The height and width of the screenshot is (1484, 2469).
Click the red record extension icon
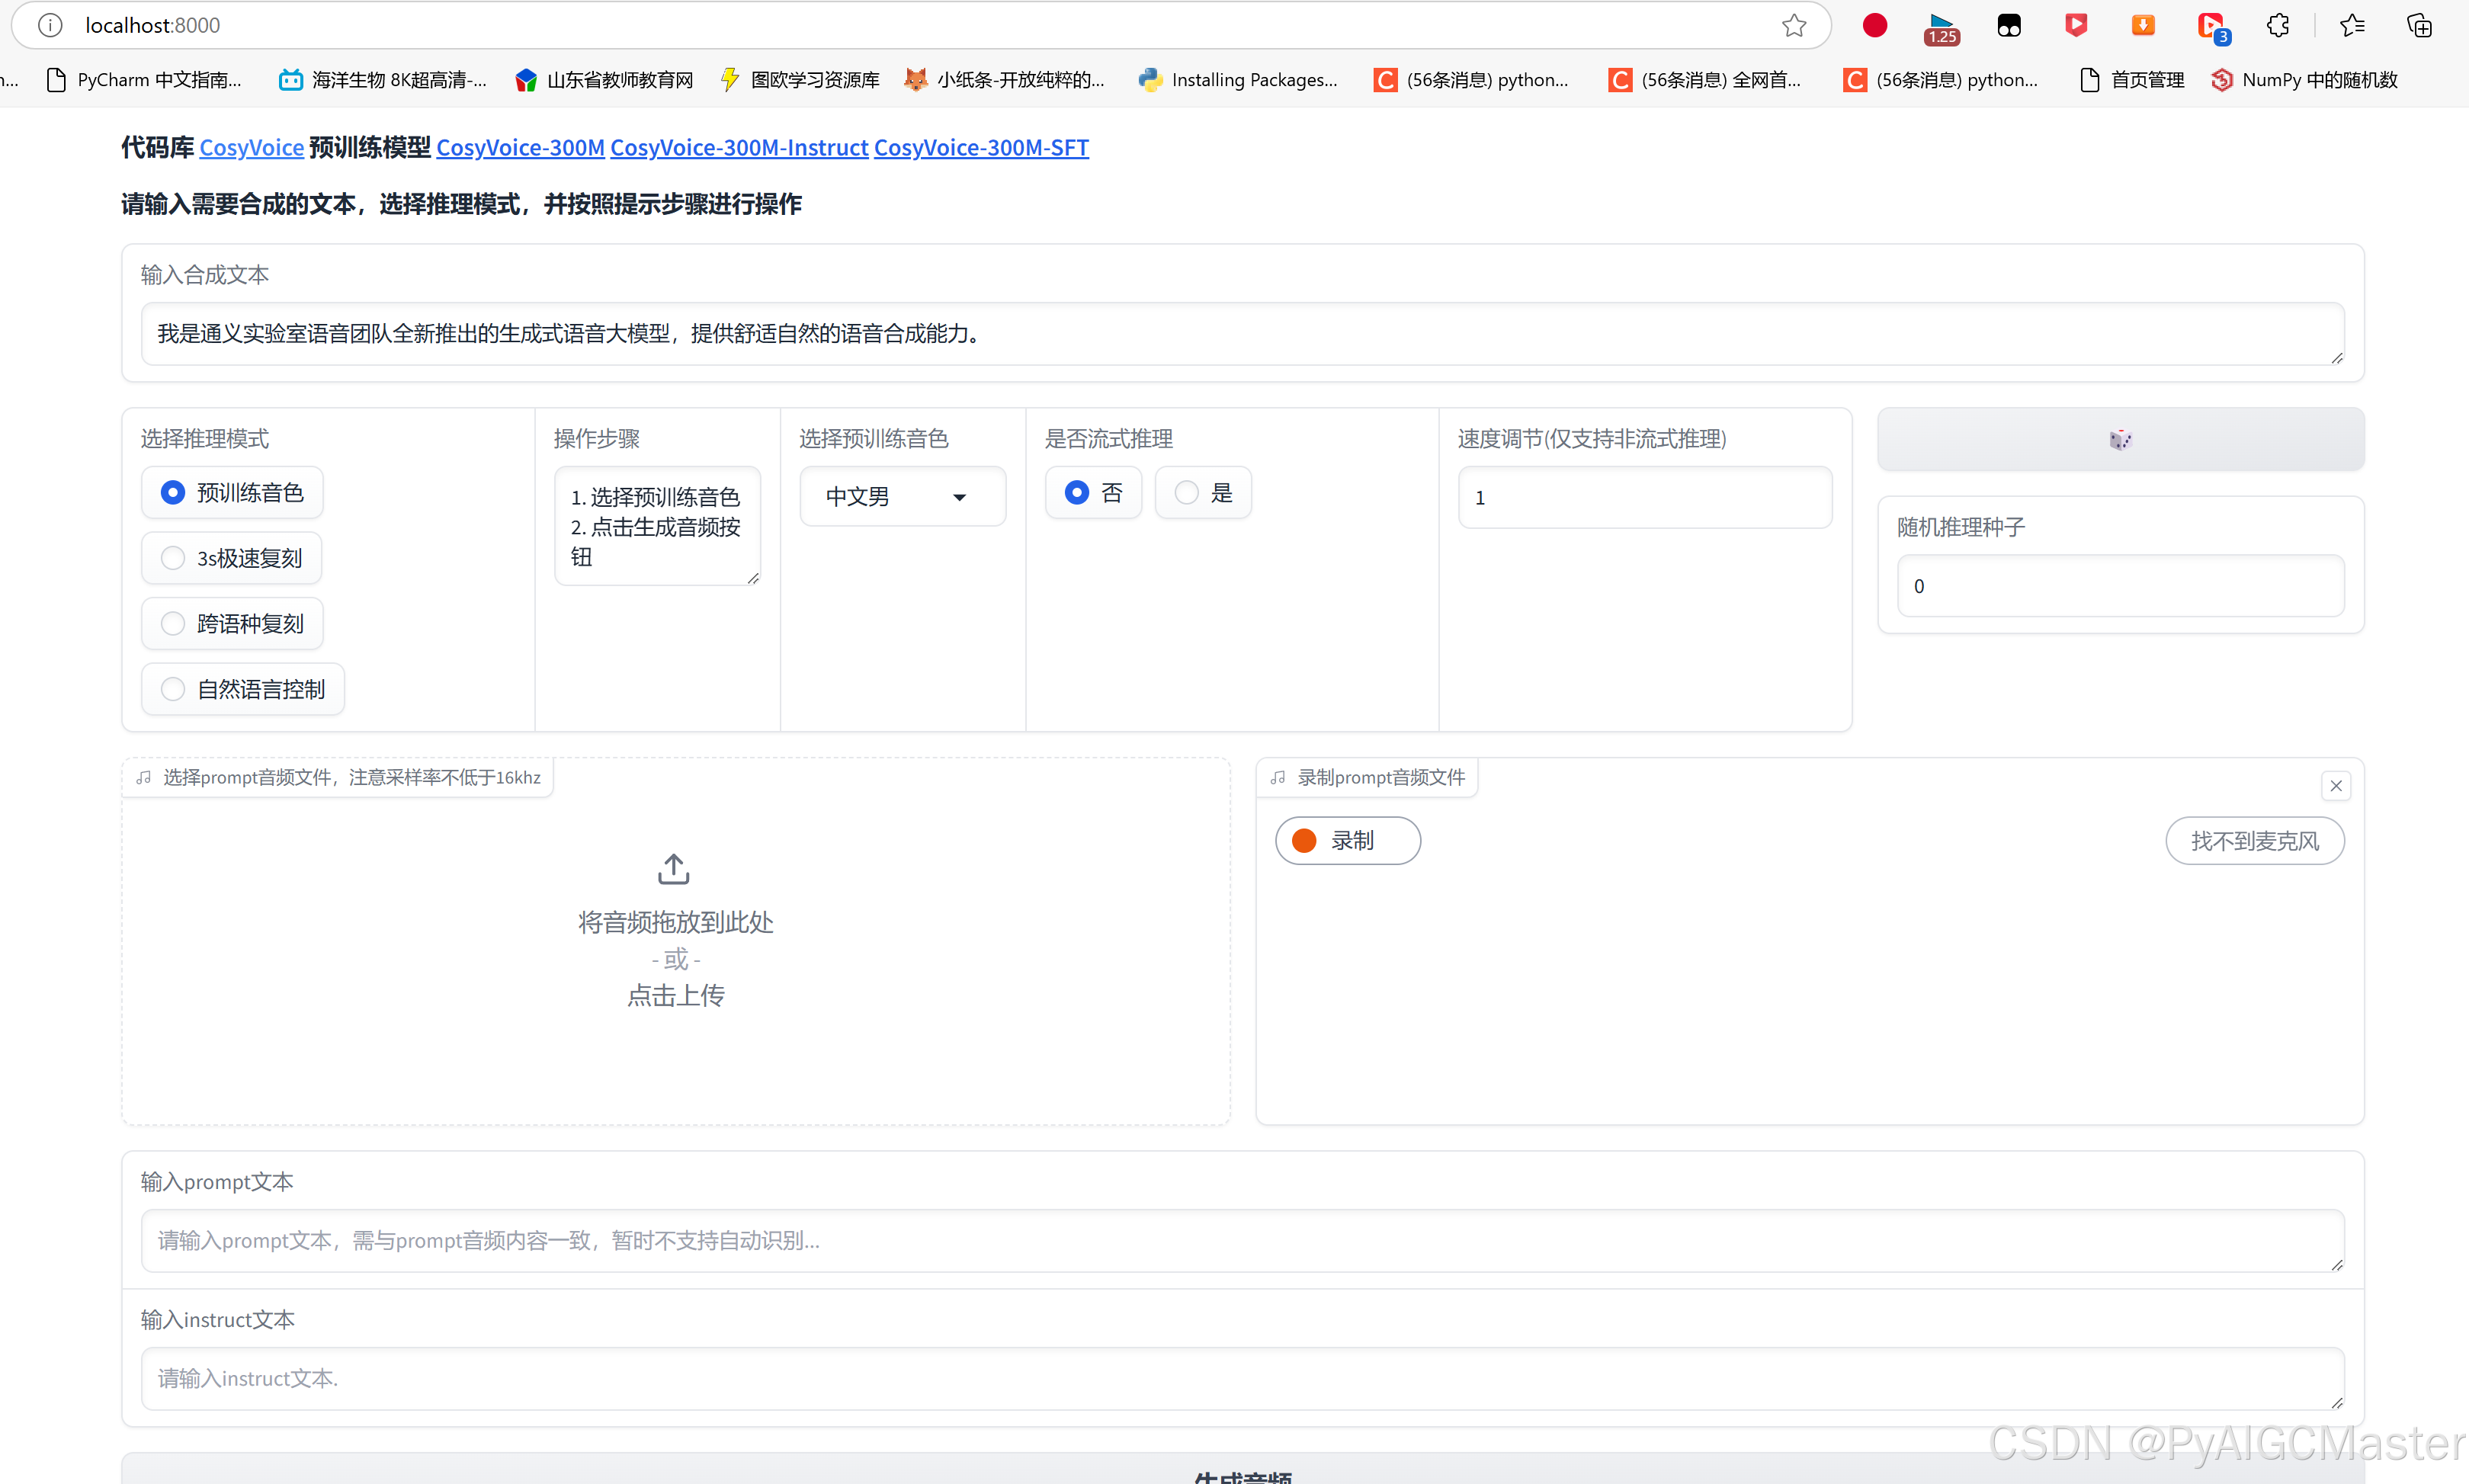pyautogui.click(x=1875, y=26)
